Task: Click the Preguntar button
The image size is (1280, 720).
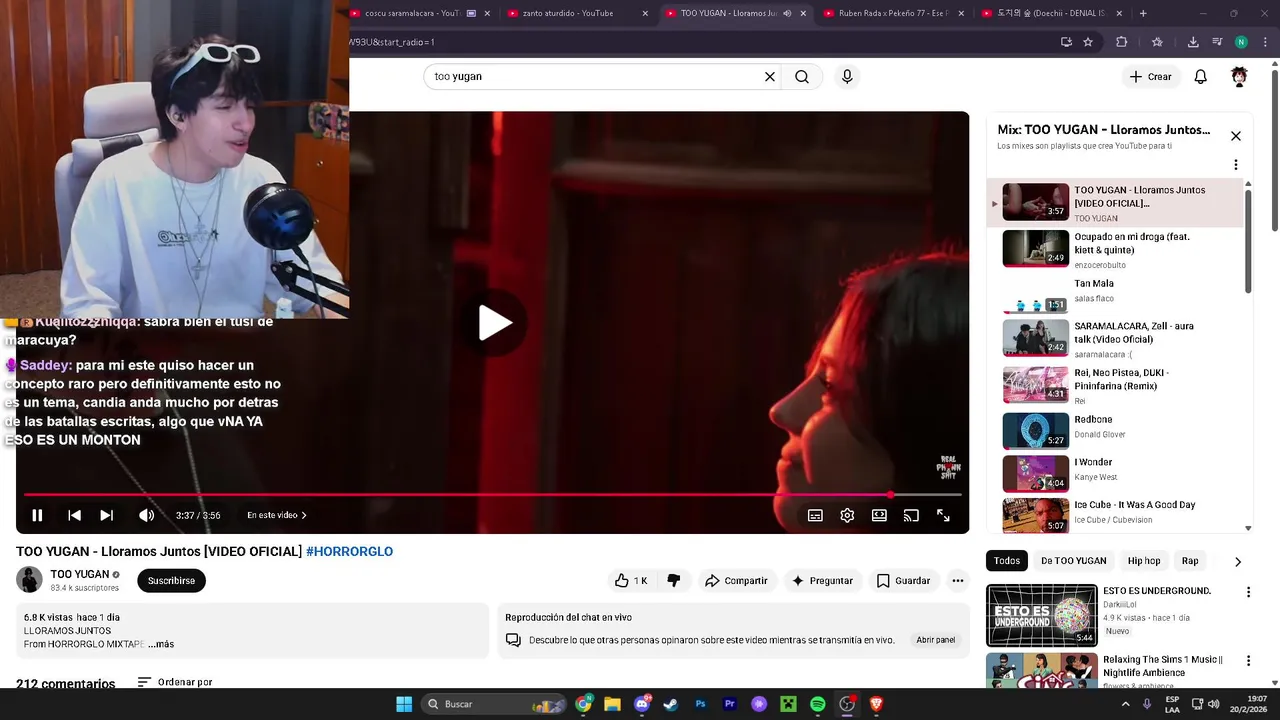Action: pyautogui.click(x=822, y=580)
